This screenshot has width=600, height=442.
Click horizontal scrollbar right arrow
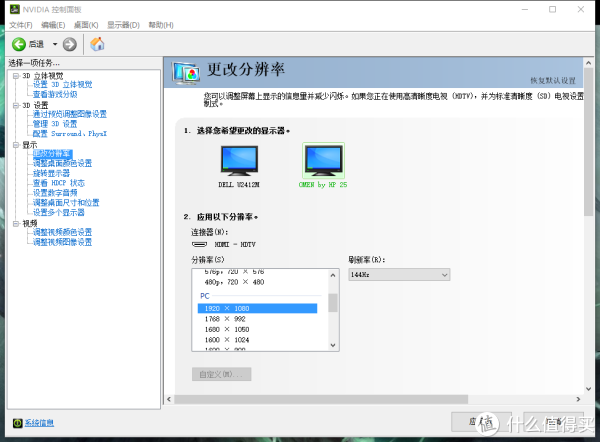coord(578,399)
